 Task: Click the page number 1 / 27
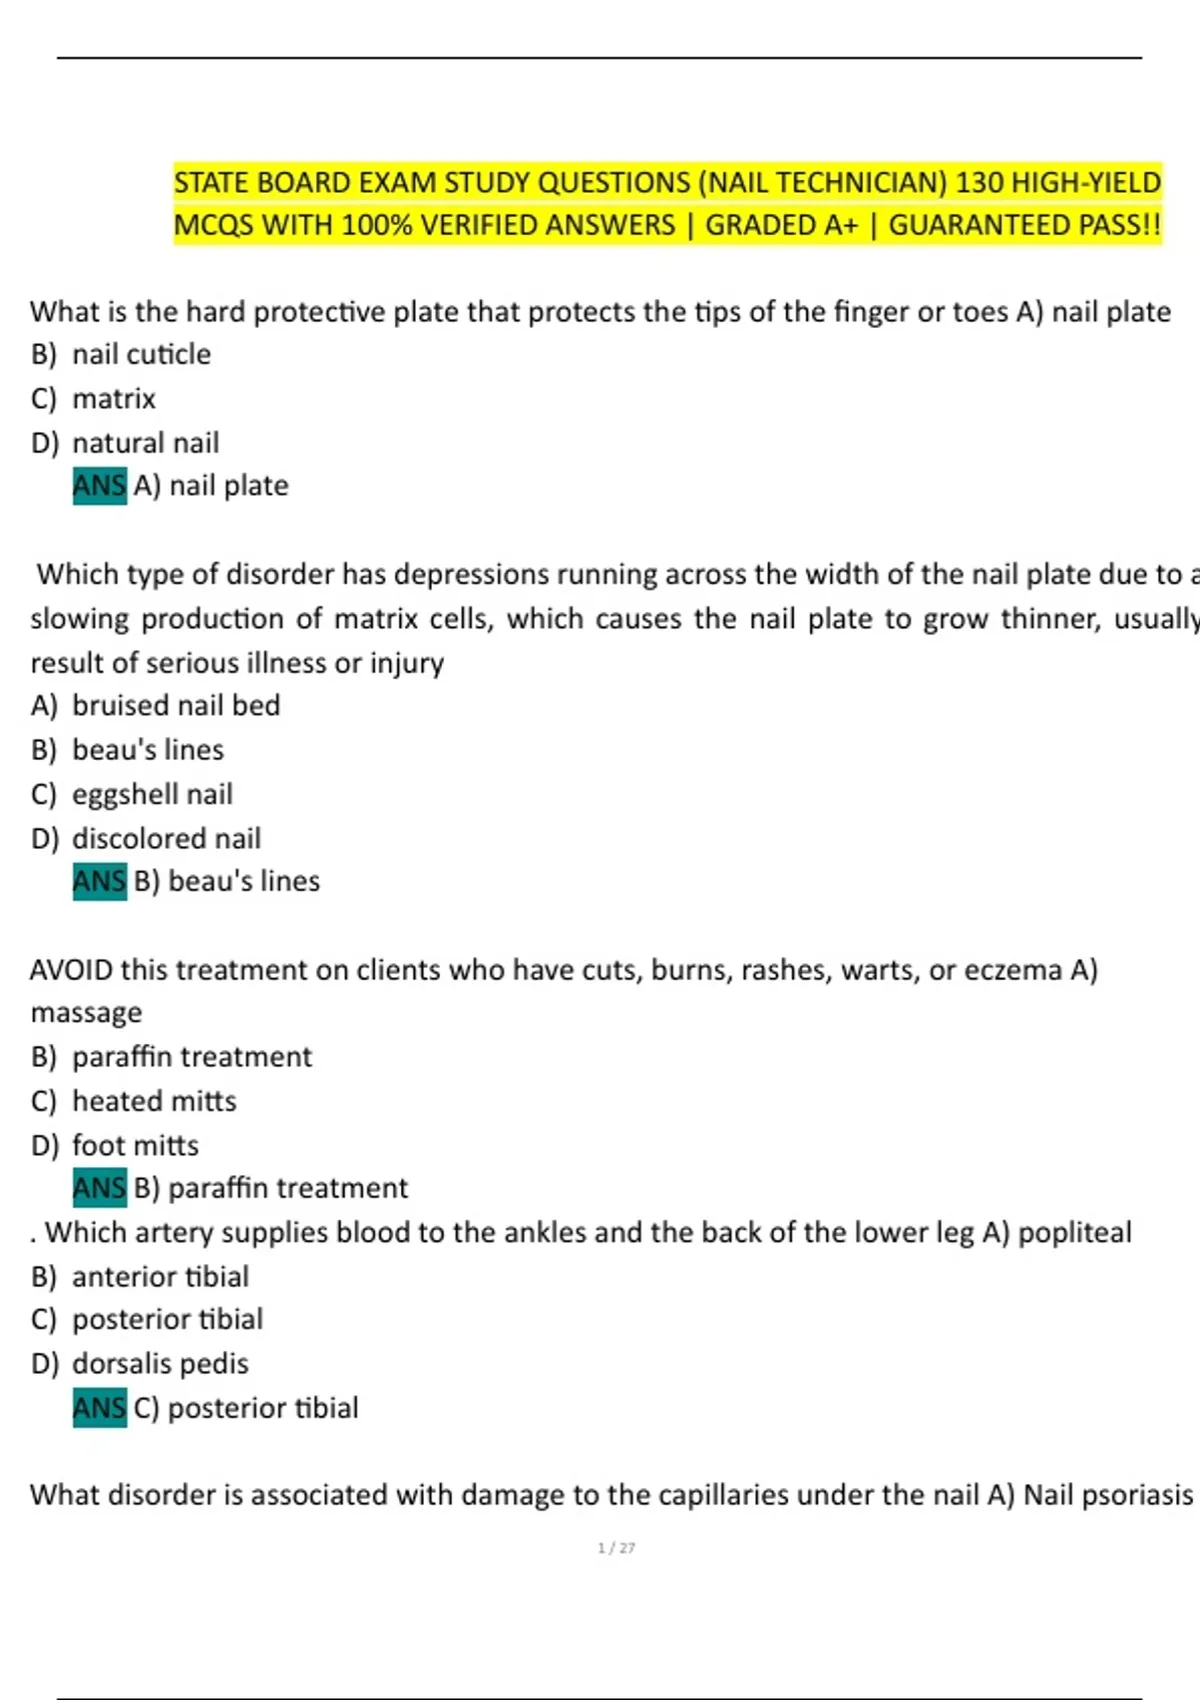point(616,1548)
